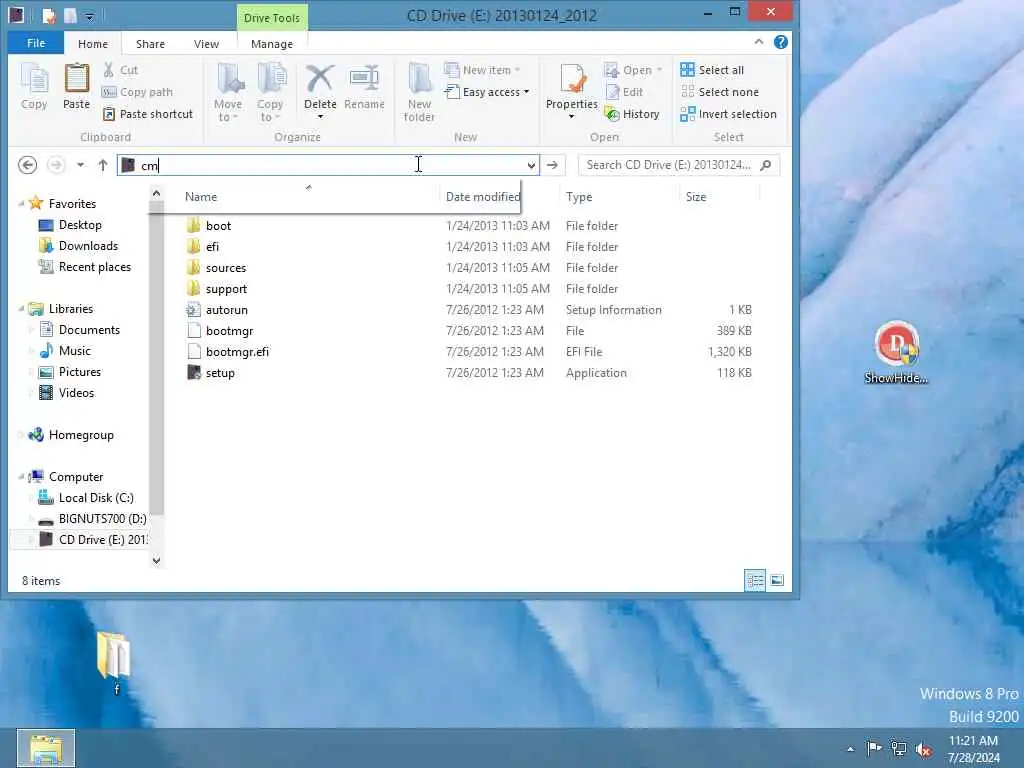Click the Delete red X icon
1024x768 pixels.
click(x=320, y=80)
